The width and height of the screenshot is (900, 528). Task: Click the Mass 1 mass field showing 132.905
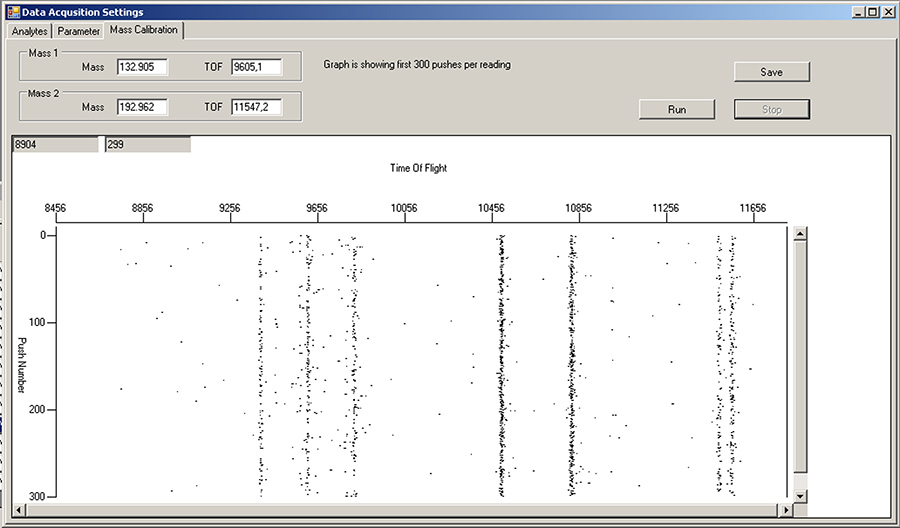coord(141,67)
